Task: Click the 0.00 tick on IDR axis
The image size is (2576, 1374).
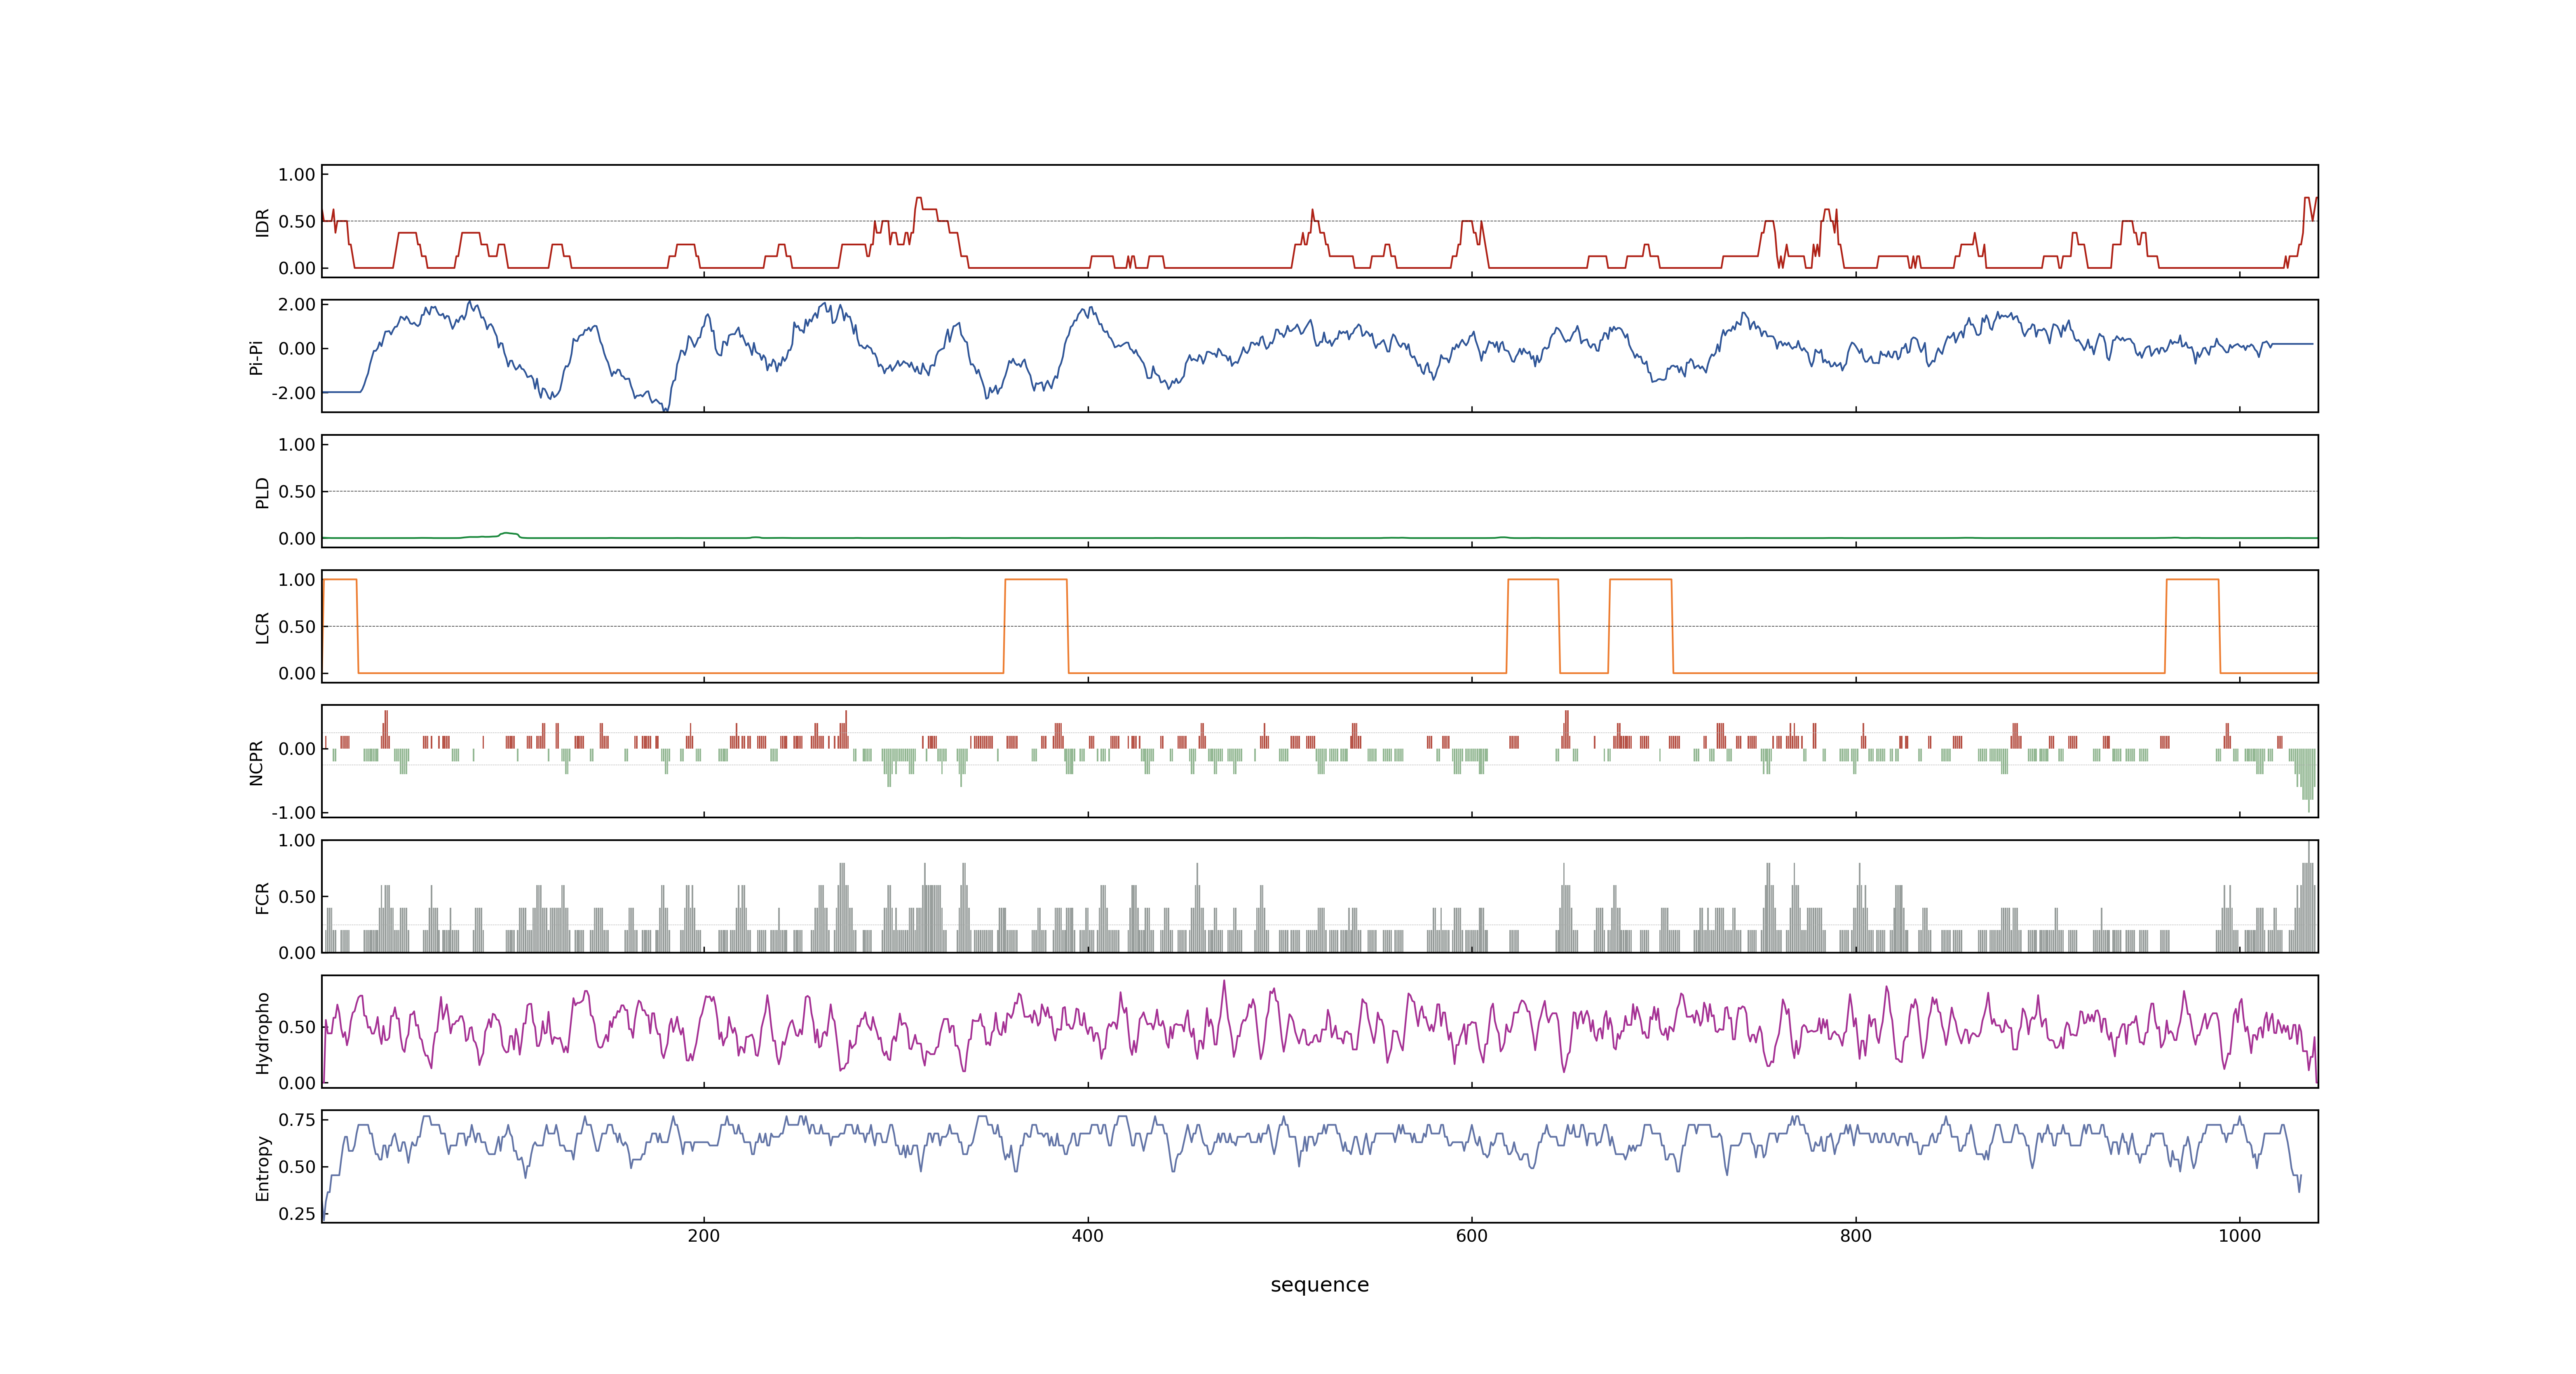Action: tap(297, 268)
